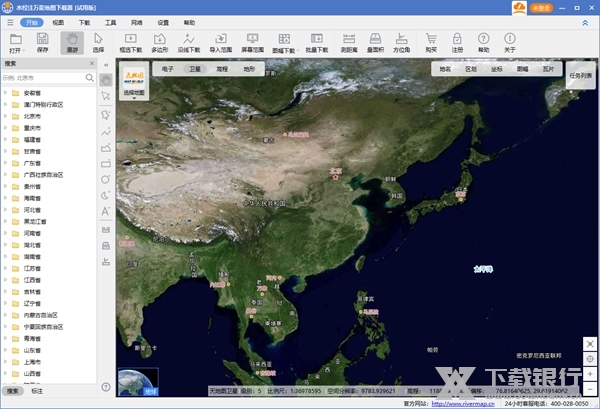The height and width of the screenshot is (409, 600).
Task: Open the 视图 (View) menu tab
Action: click(58, 21)
